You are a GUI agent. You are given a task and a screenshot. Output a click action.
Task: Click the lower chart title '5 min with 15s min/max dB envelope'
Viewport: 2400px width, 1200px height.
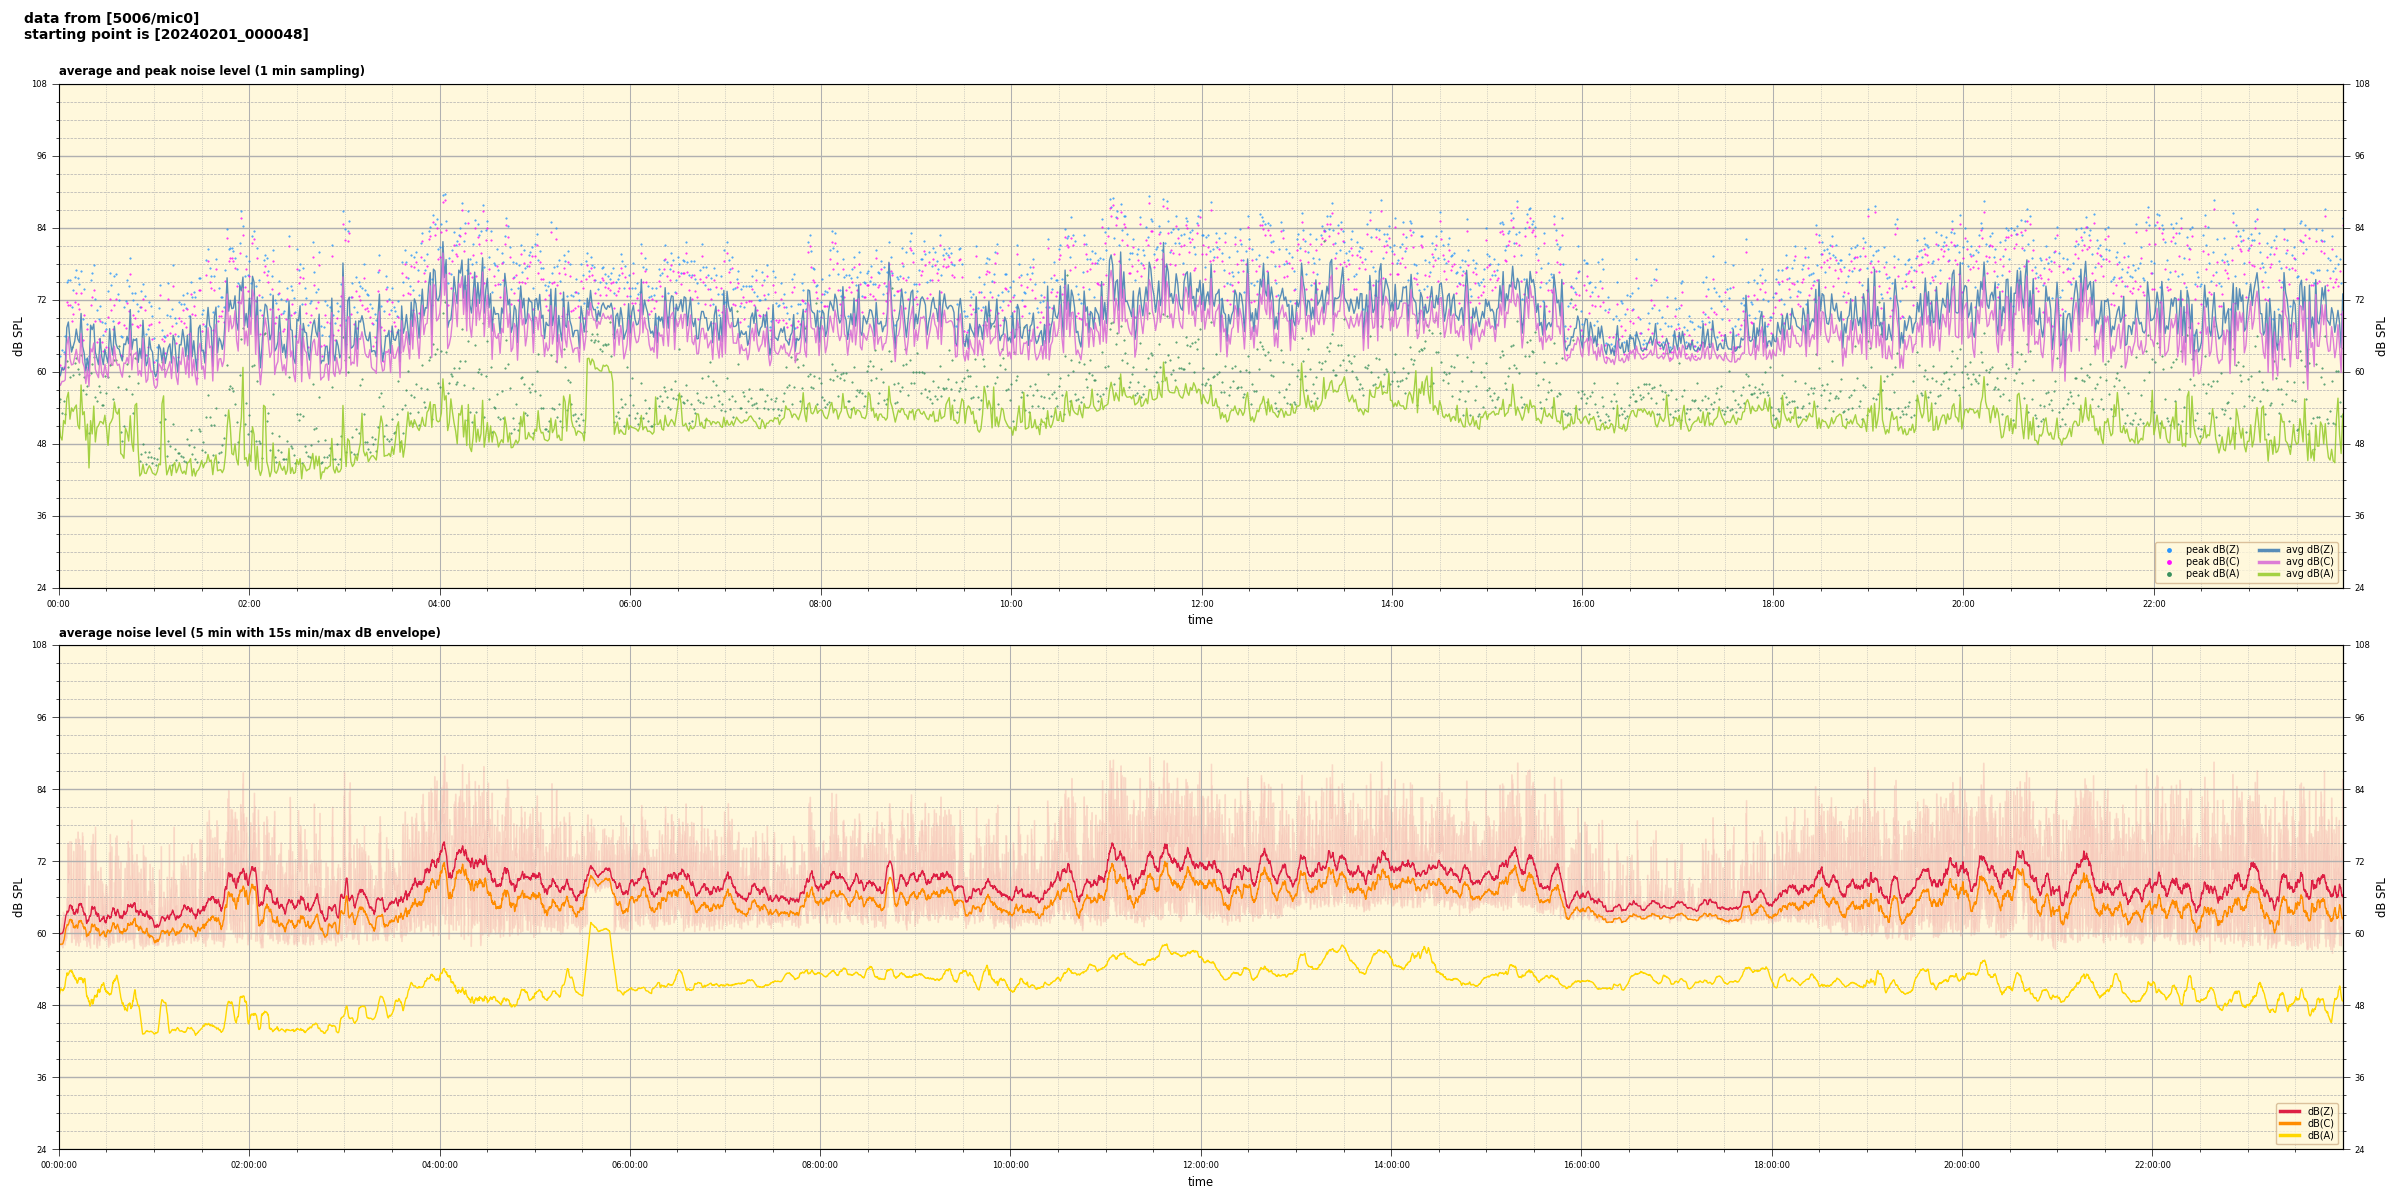click(315, 633)
